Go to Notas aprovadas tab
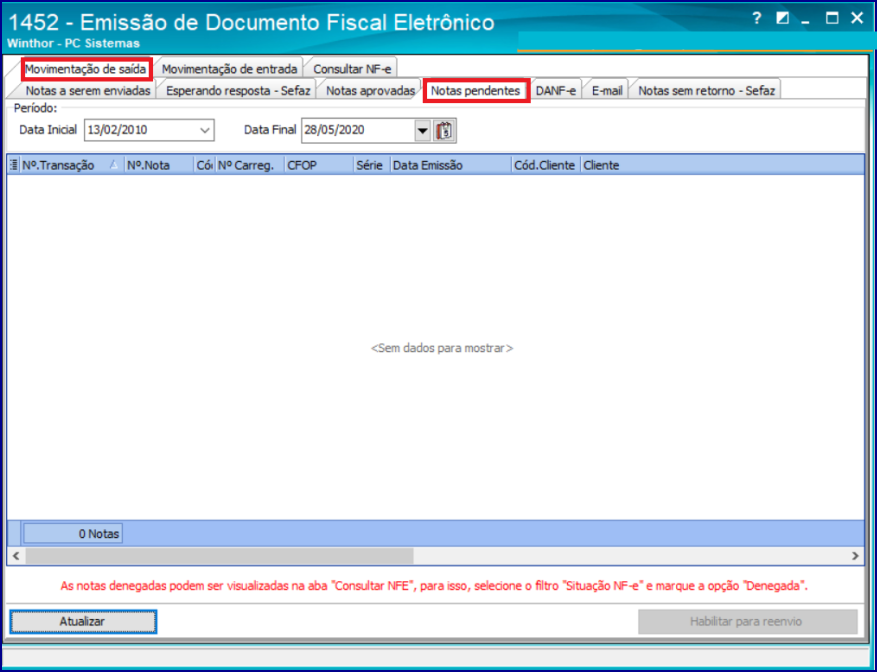Image resolution: width=877 pixels, height=672 pixels. point(370,91)
